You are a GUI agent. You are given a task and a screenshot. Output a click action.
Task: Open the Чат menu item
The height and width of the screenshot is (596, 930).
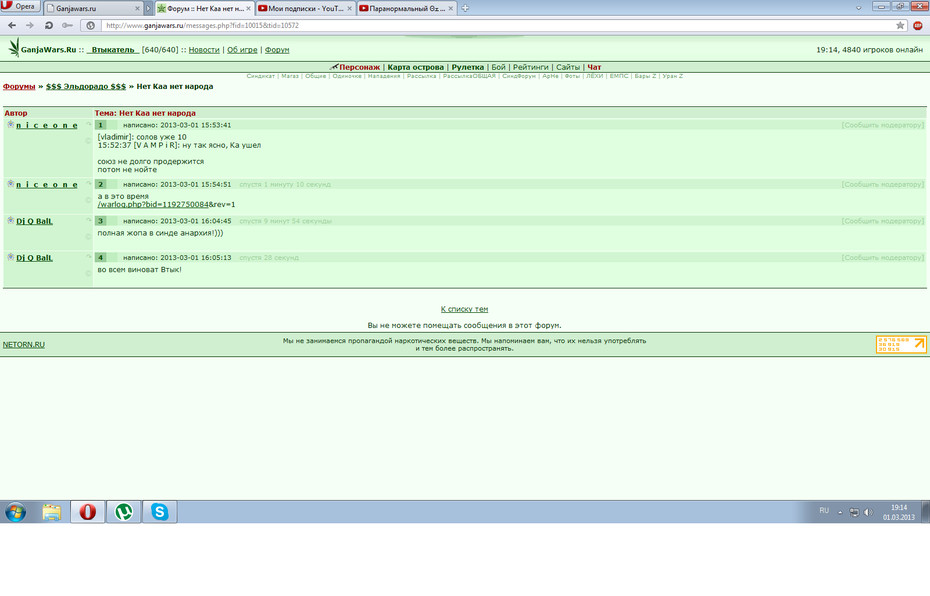594,67
